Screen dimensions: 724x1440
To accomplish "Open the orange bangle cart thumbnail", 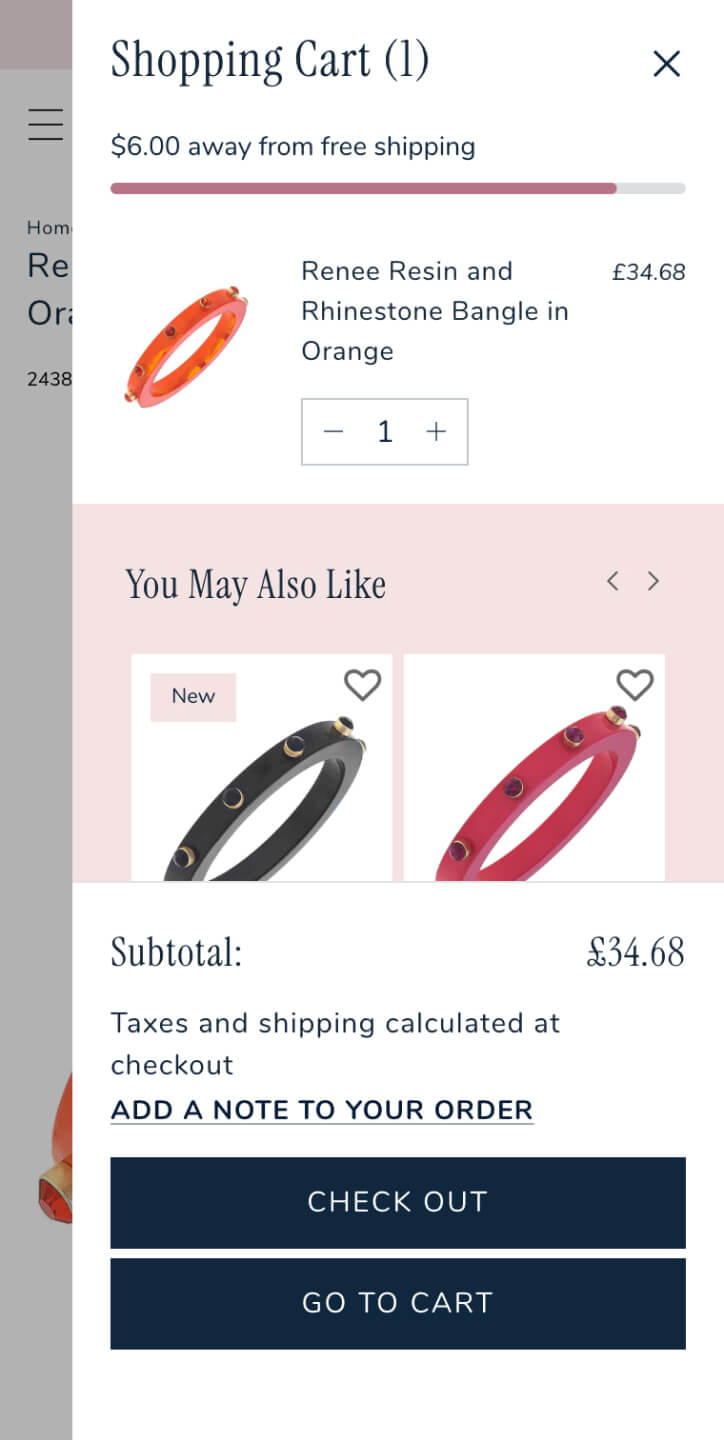I will pos(187,346).
